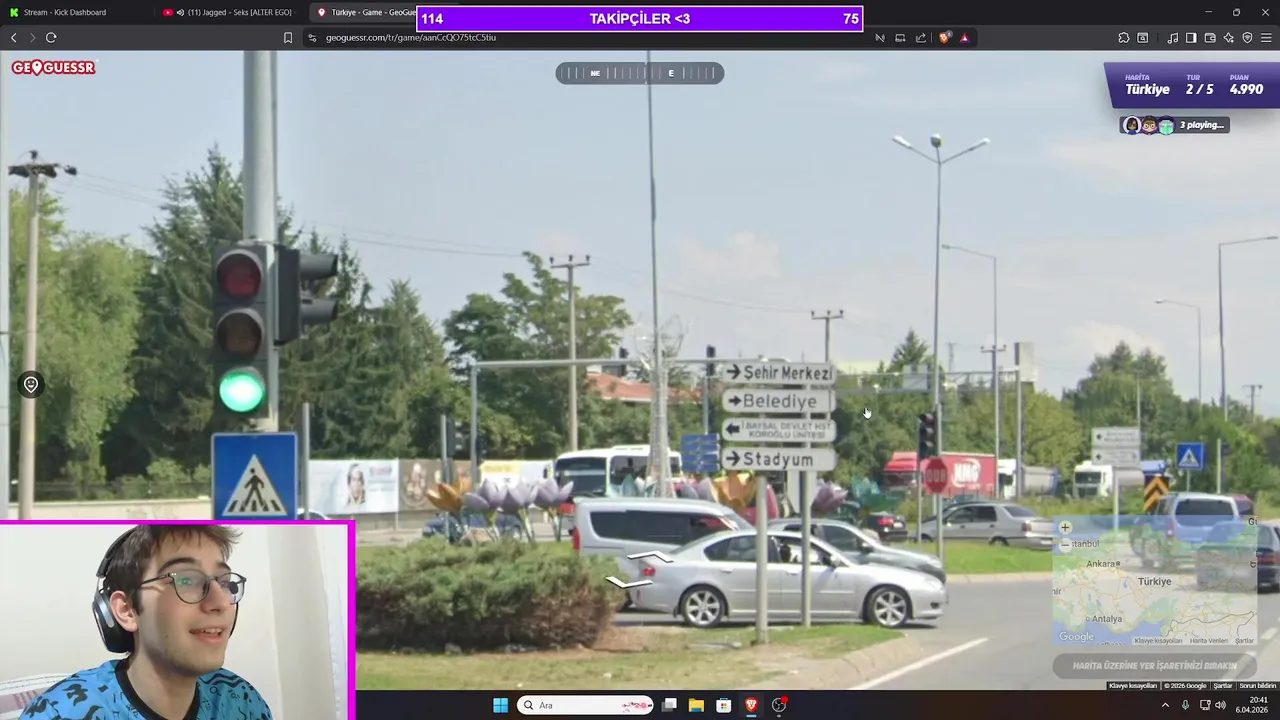
Task: Click the TAKİPÇİLER follower goal bar
Action: [639, 18]
